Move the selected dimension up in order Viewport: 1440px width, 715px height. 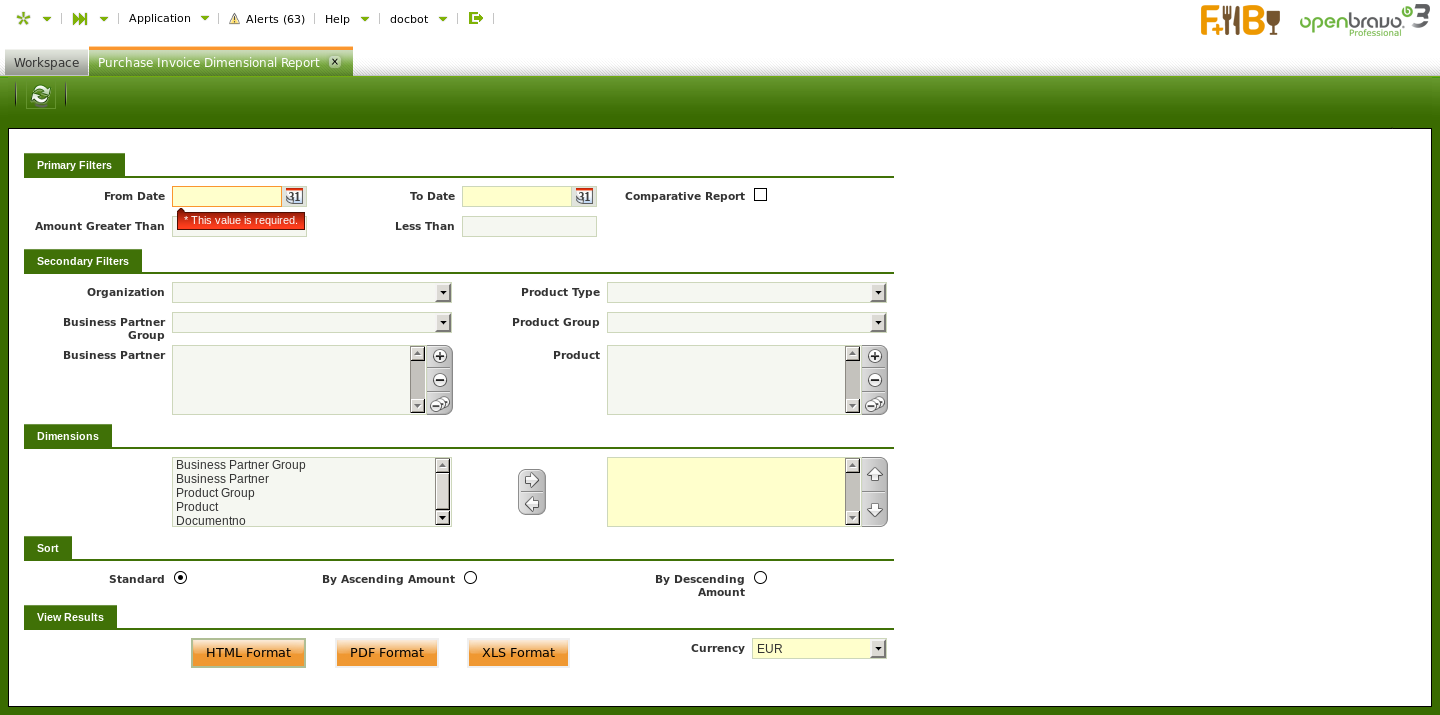pyautogui.click(x=874, y=475)
